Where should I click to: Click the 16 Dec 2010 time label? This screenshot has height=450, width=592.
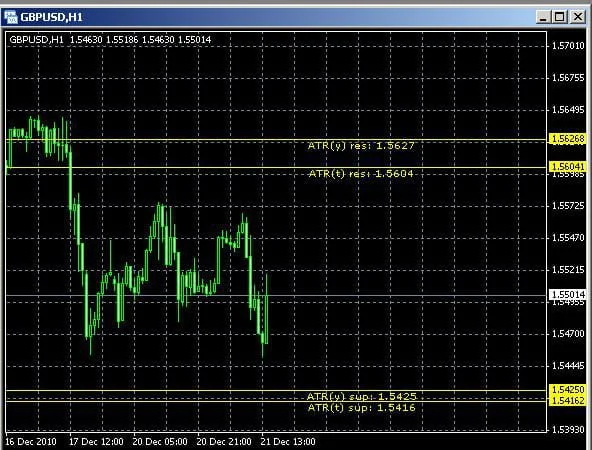[31, 442]
